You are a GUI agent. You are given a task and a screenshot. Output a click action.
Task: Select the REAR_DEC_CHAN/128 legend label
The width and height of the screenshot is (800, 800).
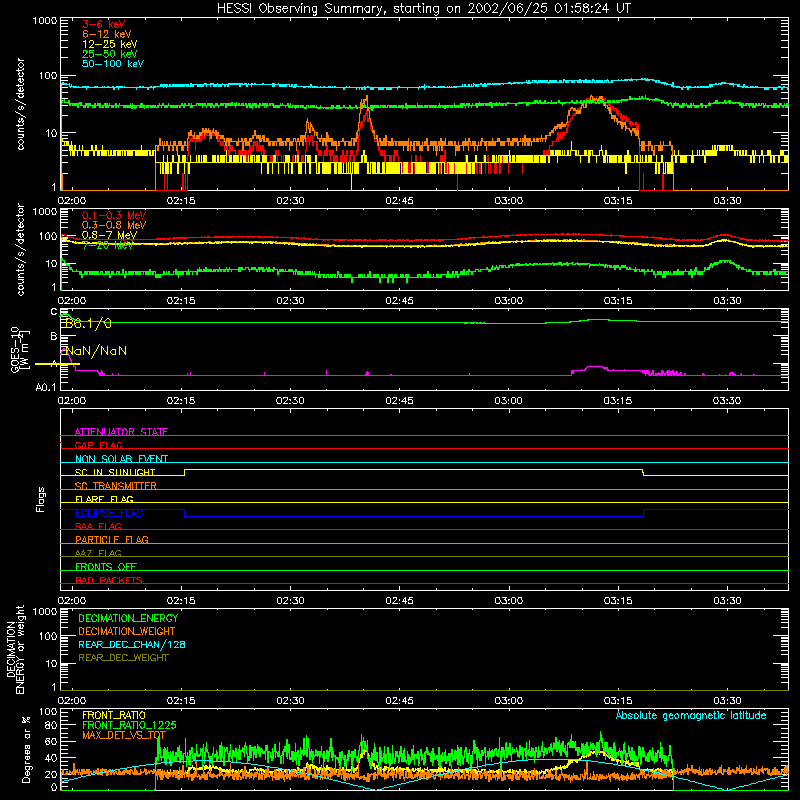click(132, 645)
